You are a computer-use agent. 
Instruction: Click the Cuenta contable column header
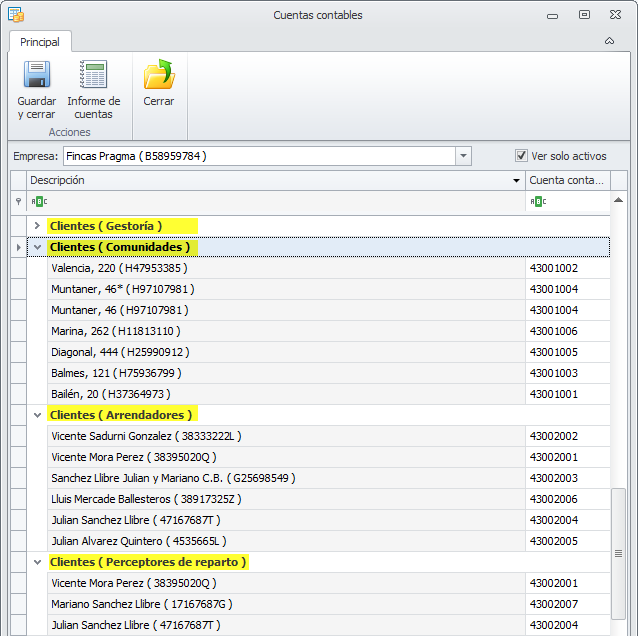tap(567, 180)
